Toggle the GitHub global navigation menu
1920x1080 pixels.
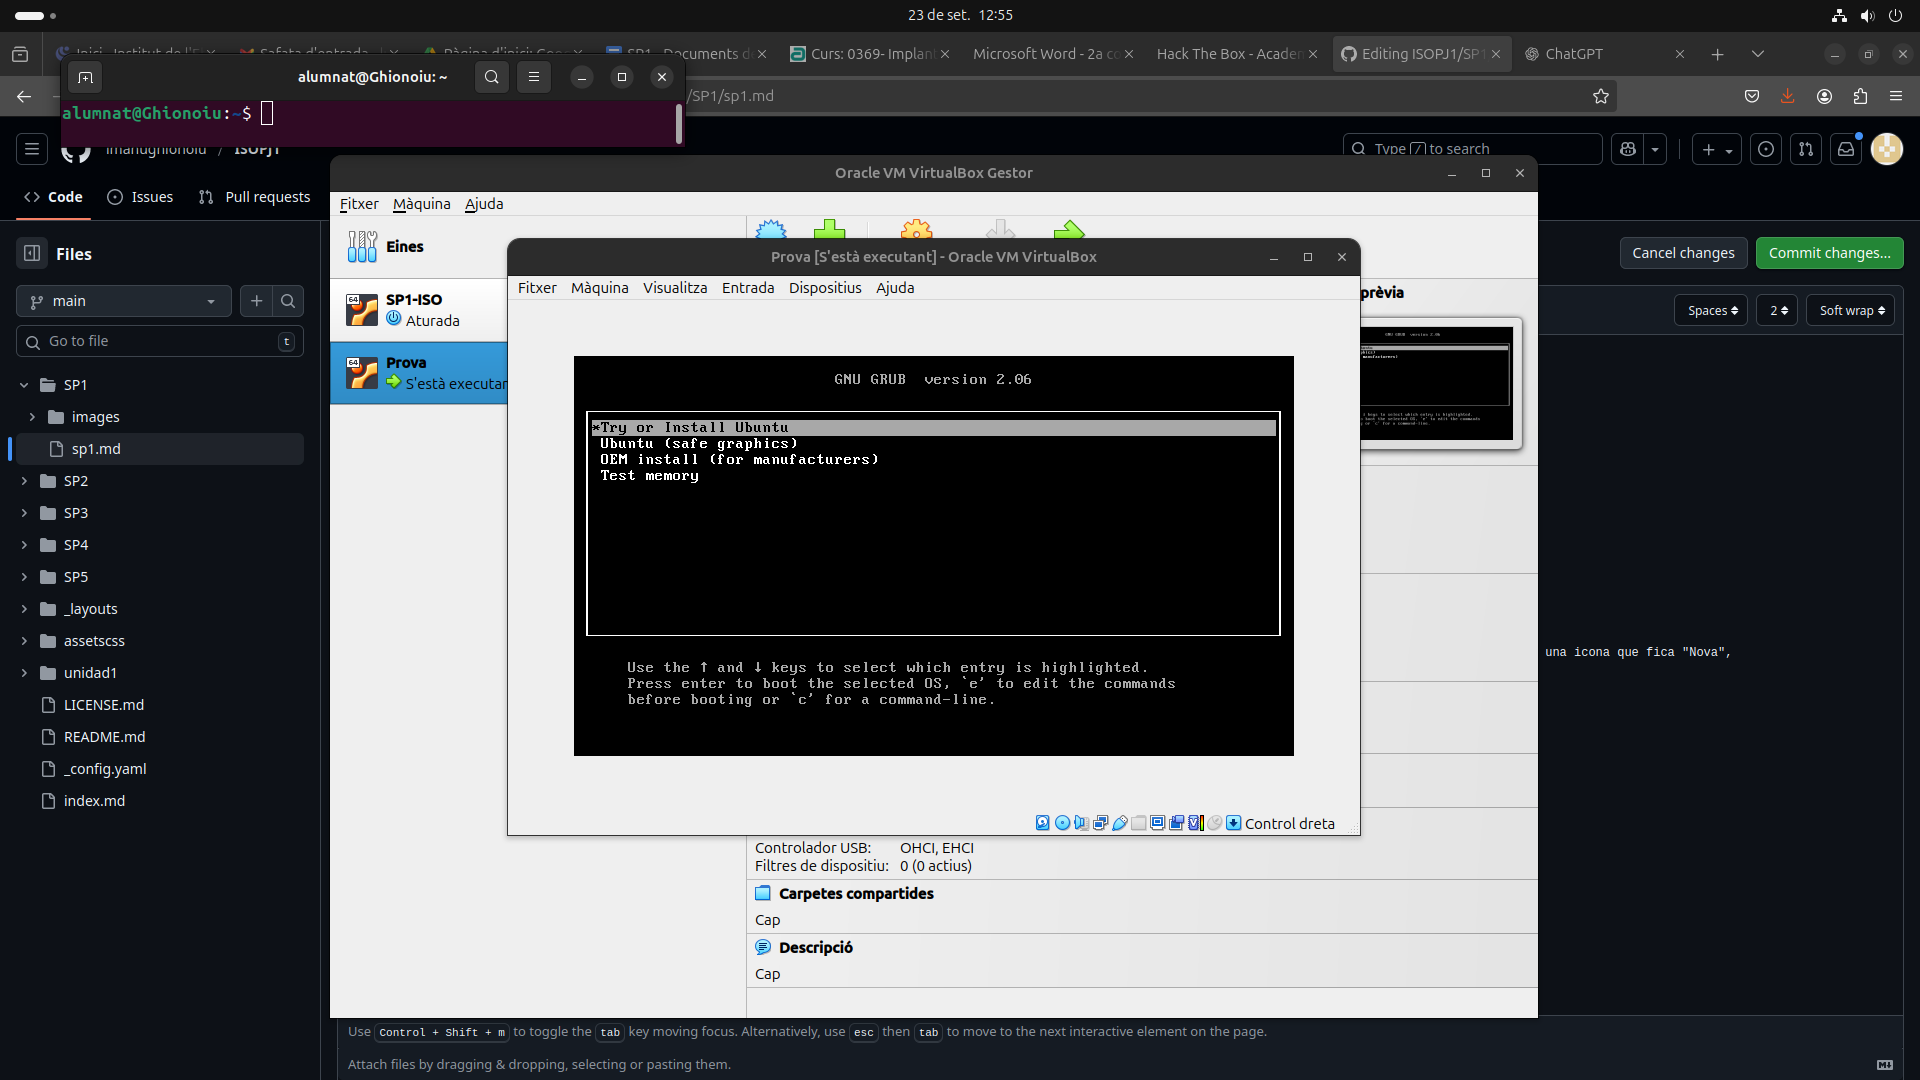pyautogui.click(x=32, y=149)
